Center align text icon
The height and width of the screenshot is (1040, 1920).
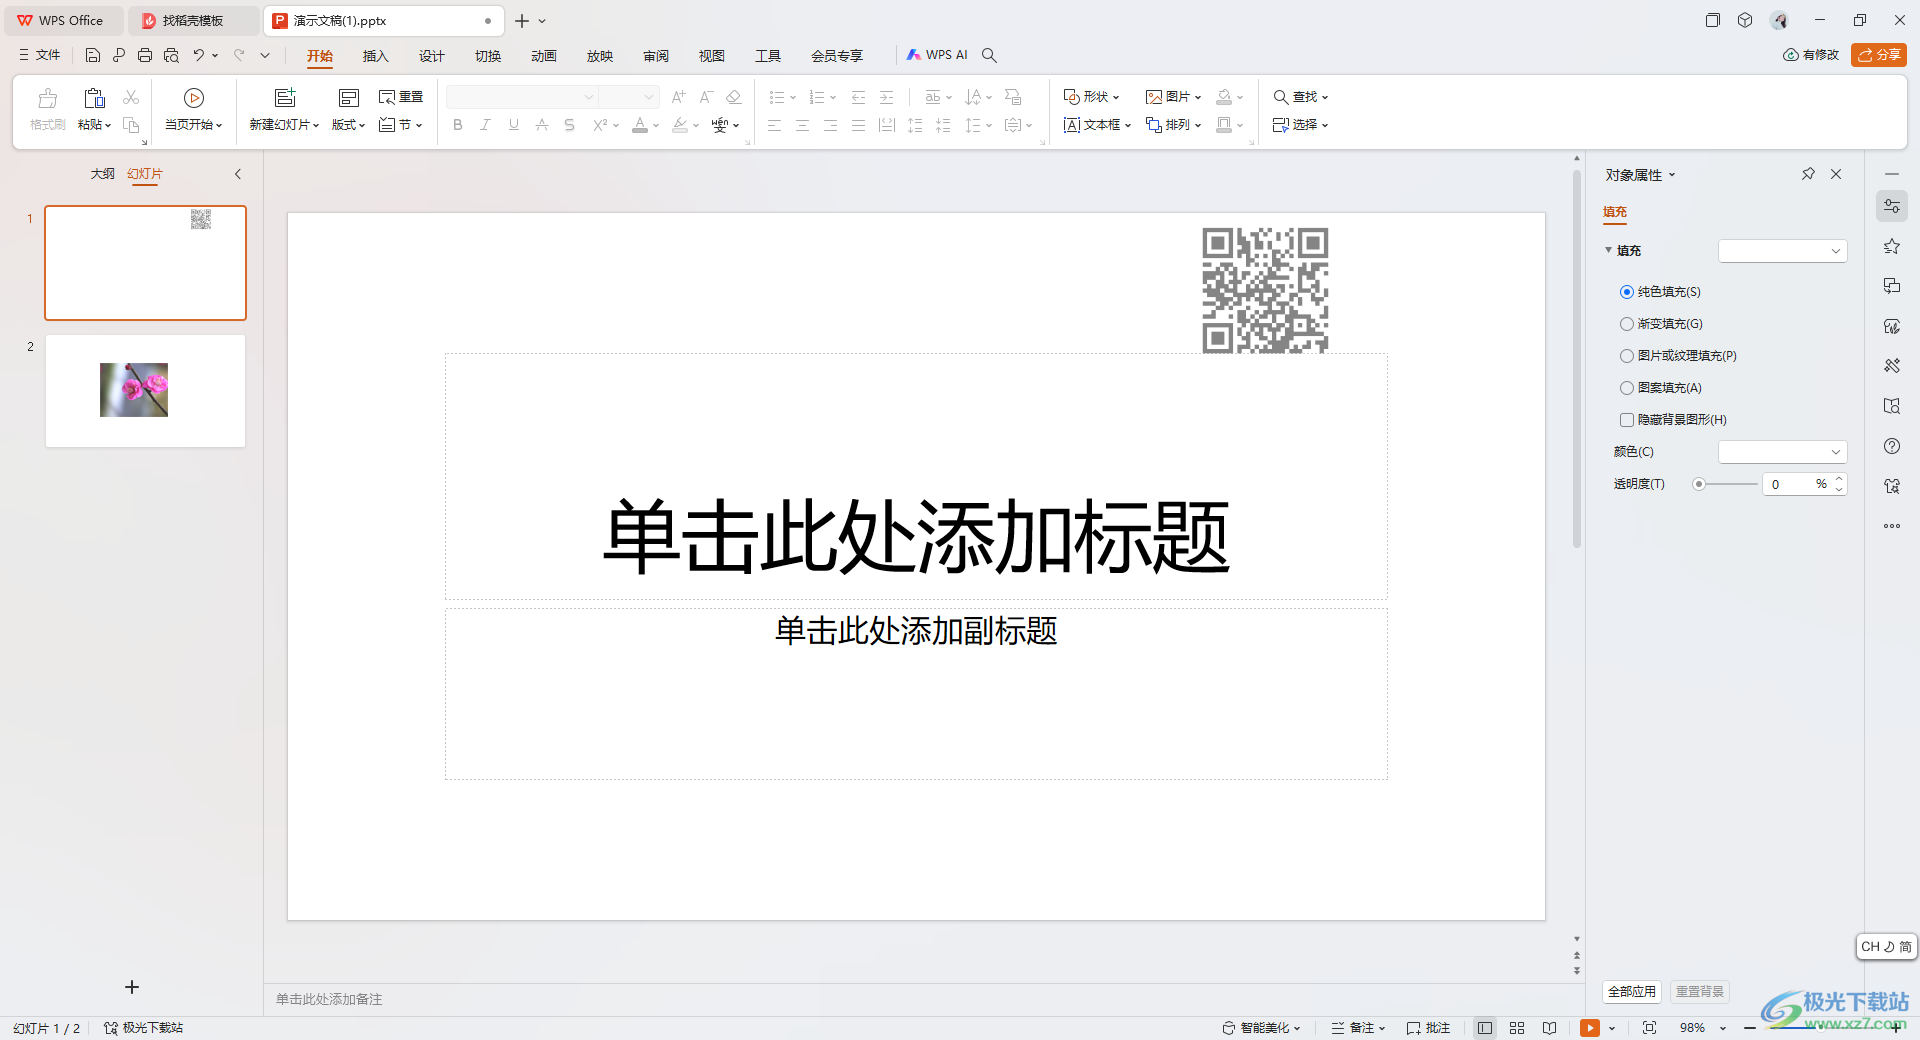(x=803, y=125)
